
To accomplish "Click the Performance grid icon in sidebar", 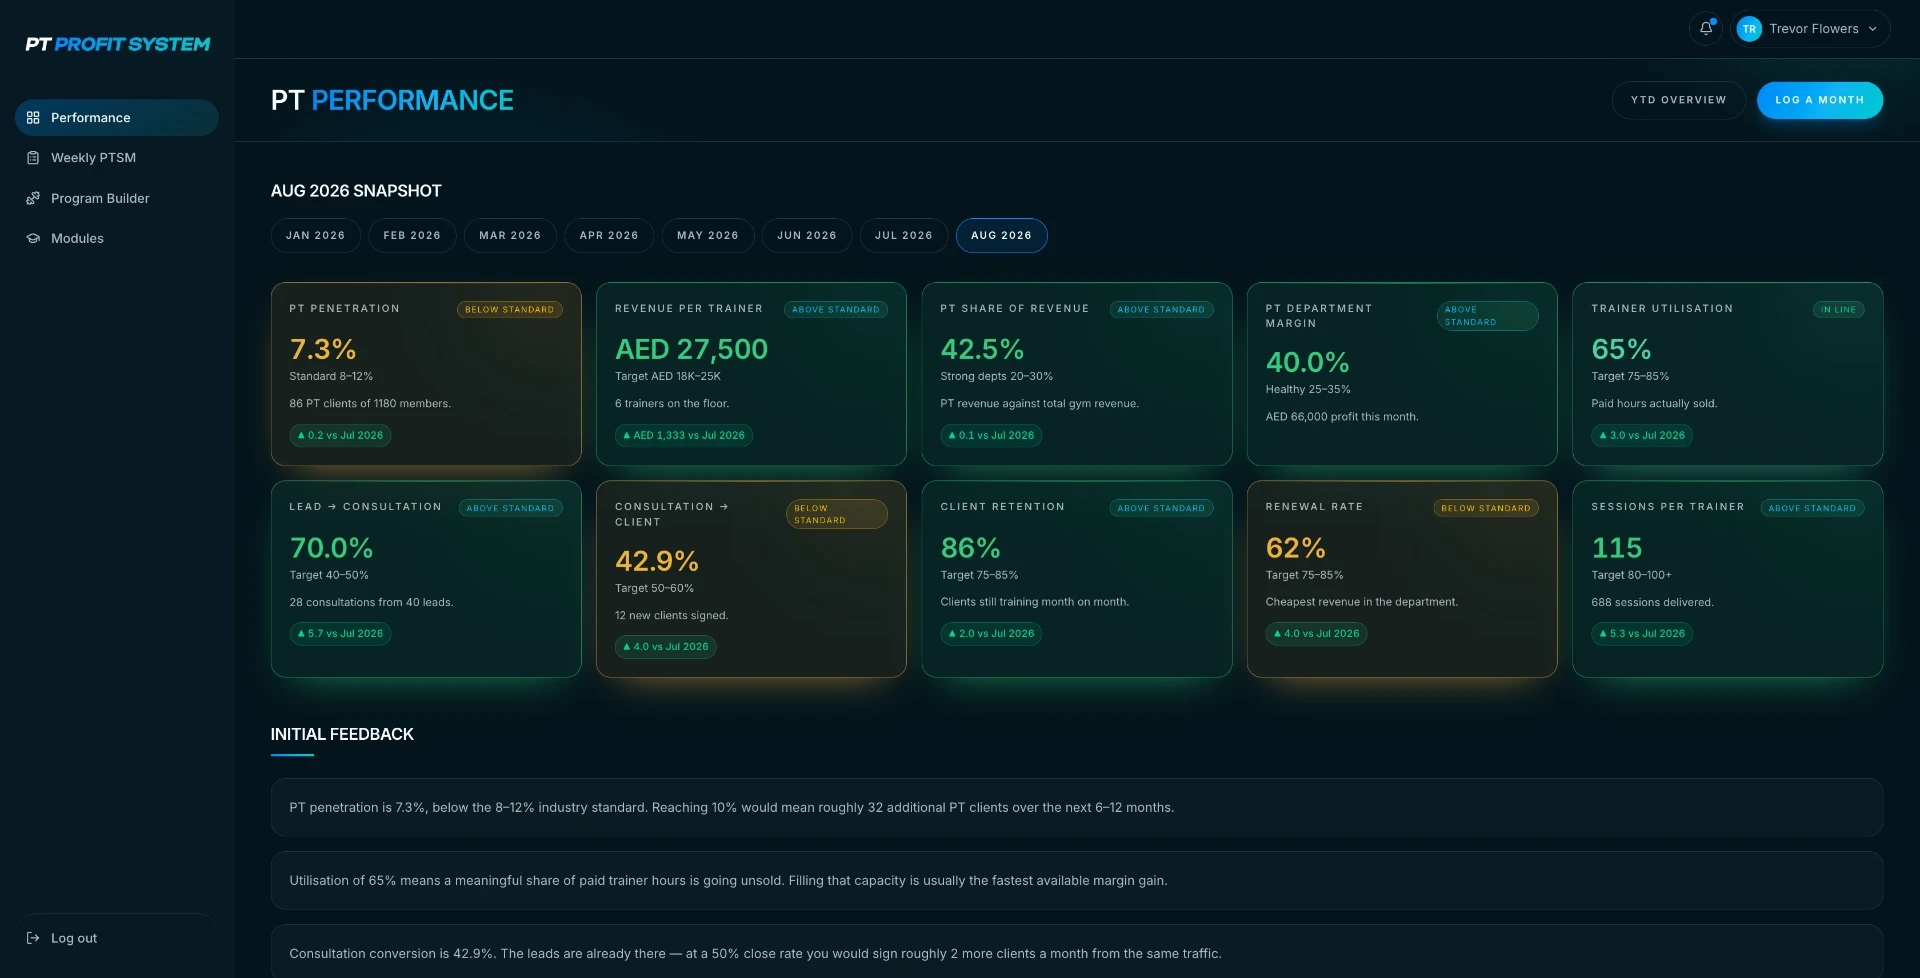I will (x=33, y=118).
